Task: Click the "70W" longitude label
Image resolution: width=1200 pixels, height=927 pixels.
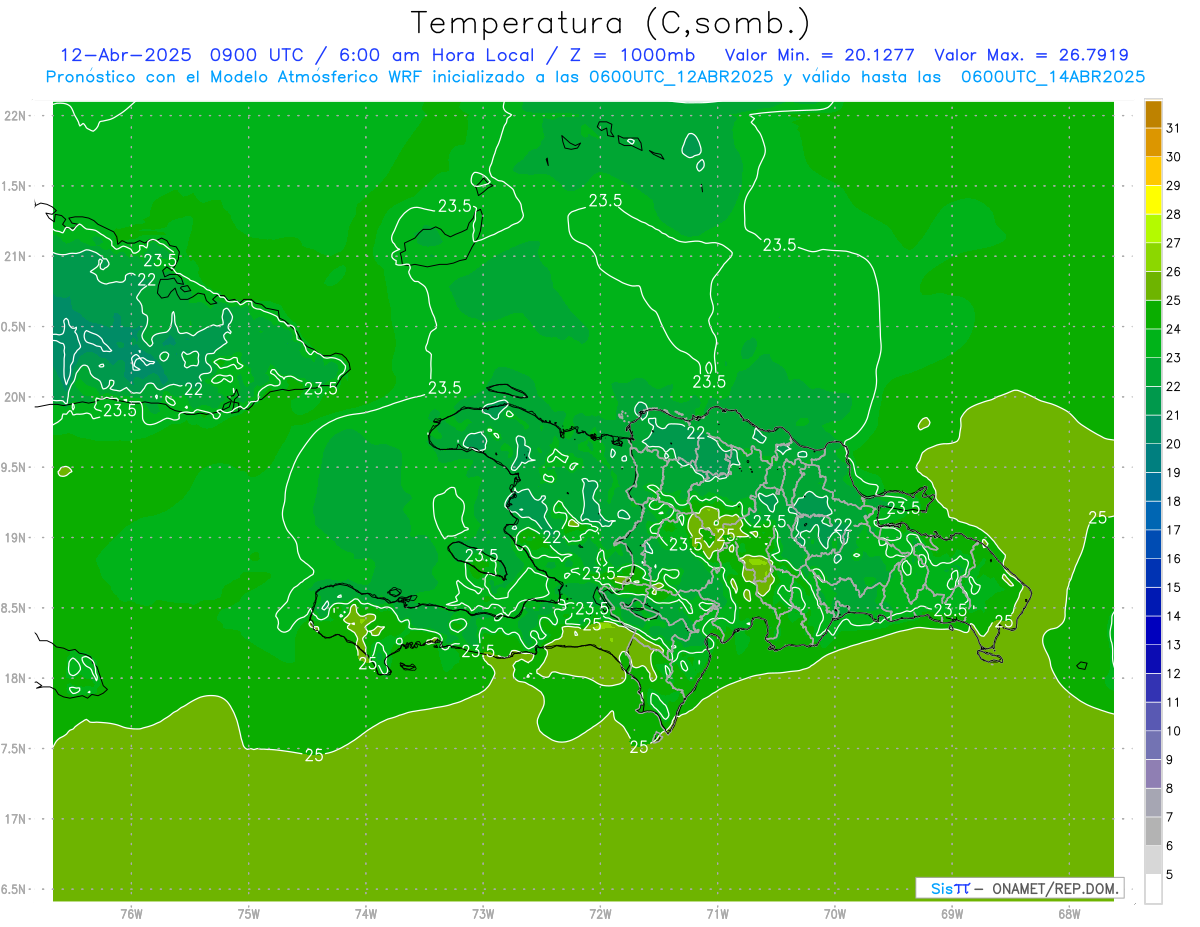Action: coord(834,913)
